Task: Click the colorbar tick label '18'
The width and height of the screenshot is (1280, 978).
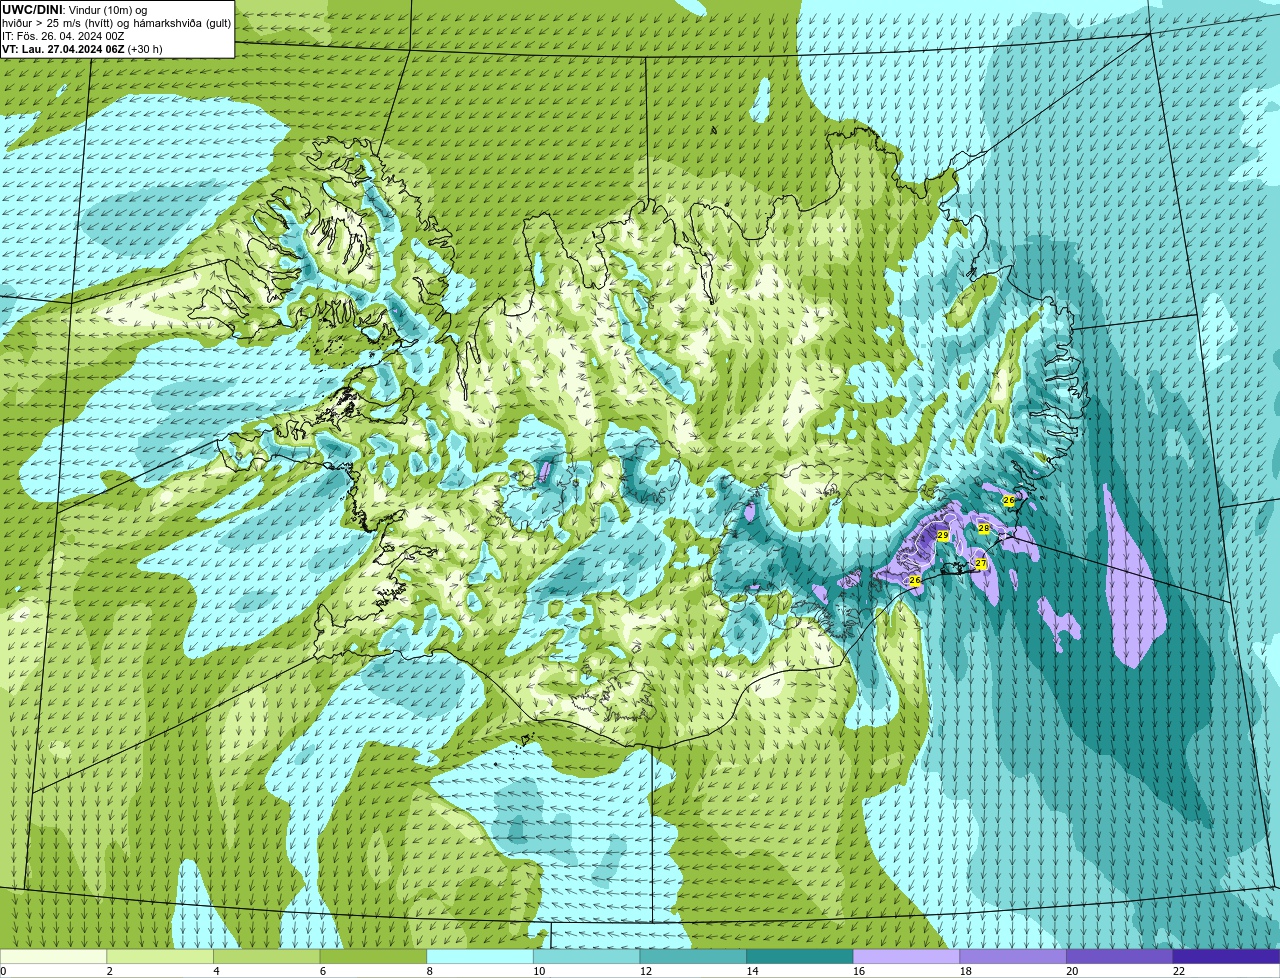Action: pyautogui.click(x=966, y=971)
